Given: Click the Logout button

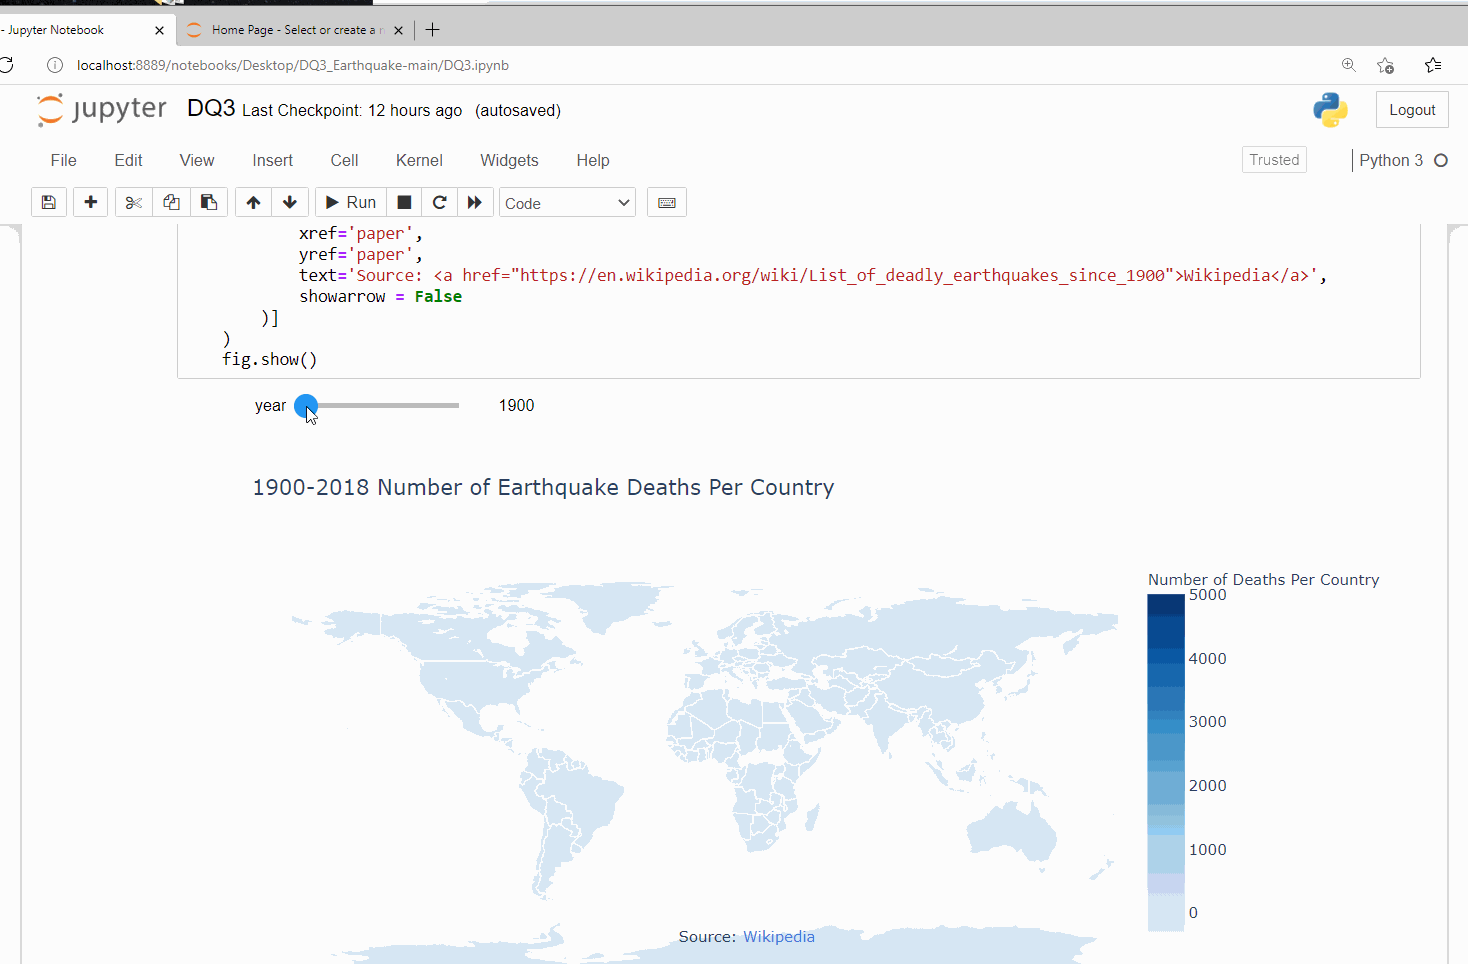Looking at the screenshot, I should coord(1412,110).
